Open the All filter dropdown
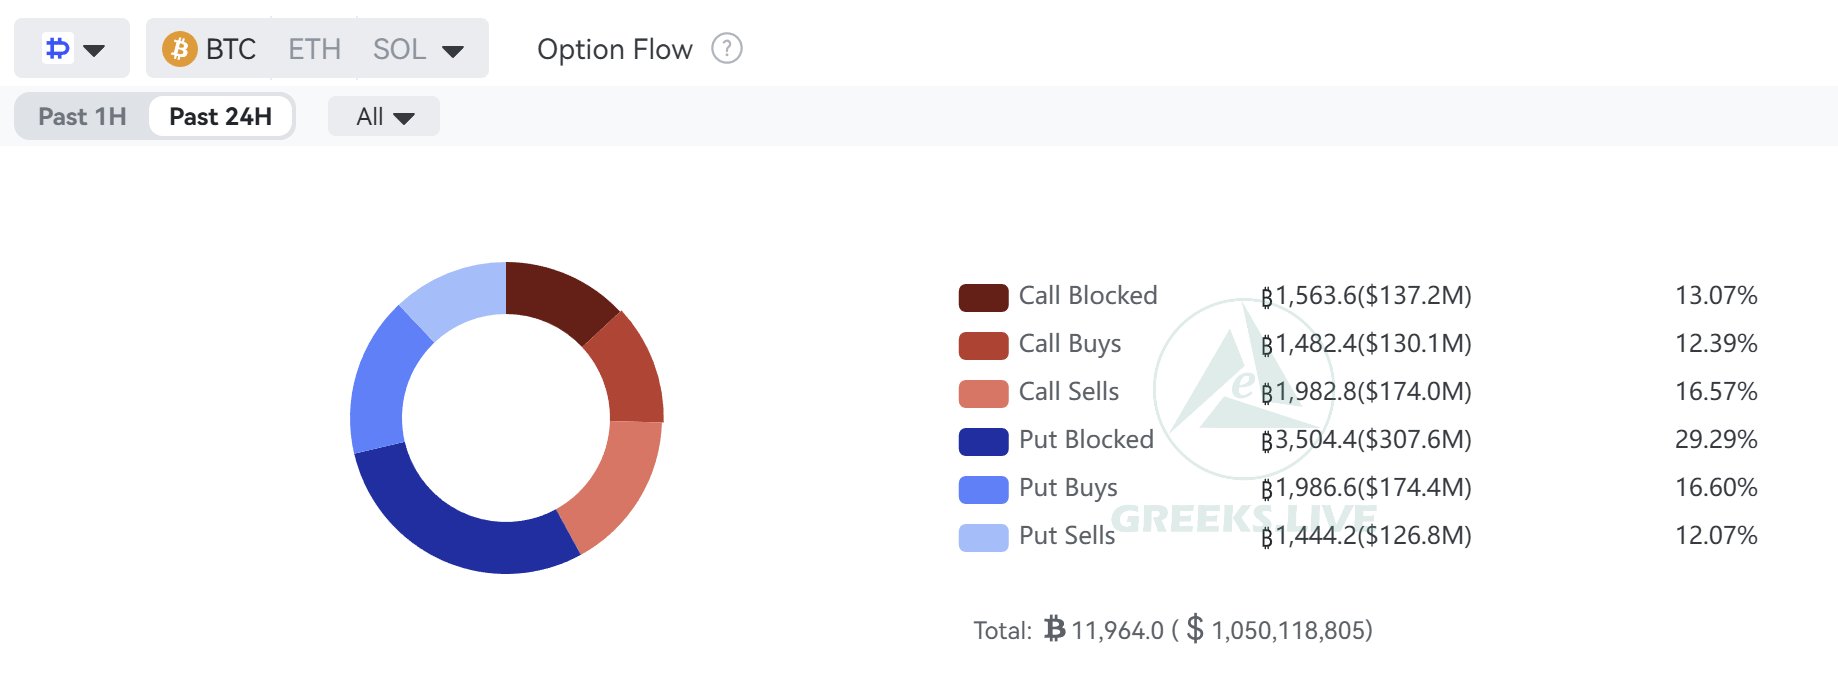Screen dimensions: 1838x680 tap(384, 117)
